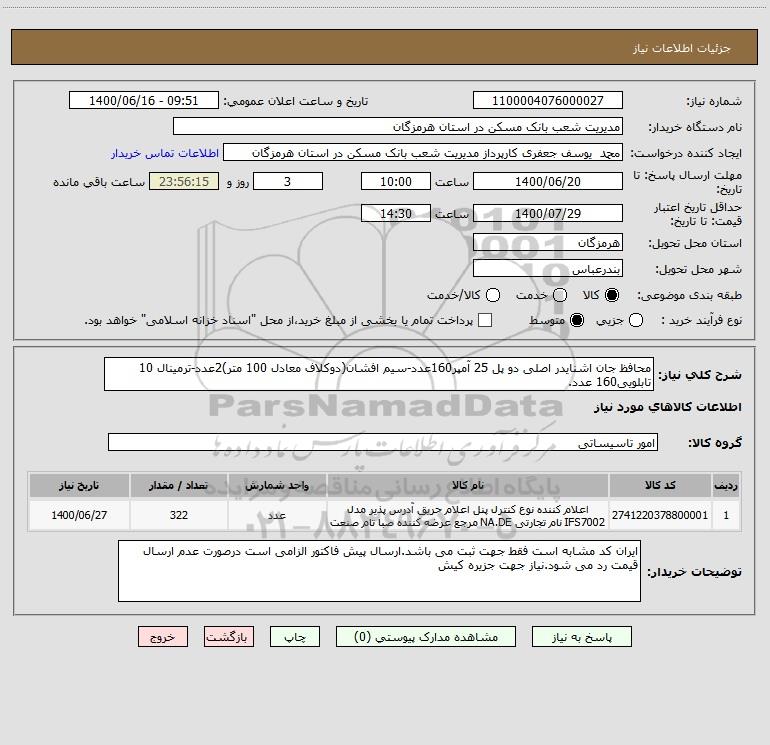Click the 'جزئیات اطلاعات نیاز' page title
This screenshot has width=770, height=745.
click(x=682, y=48)
